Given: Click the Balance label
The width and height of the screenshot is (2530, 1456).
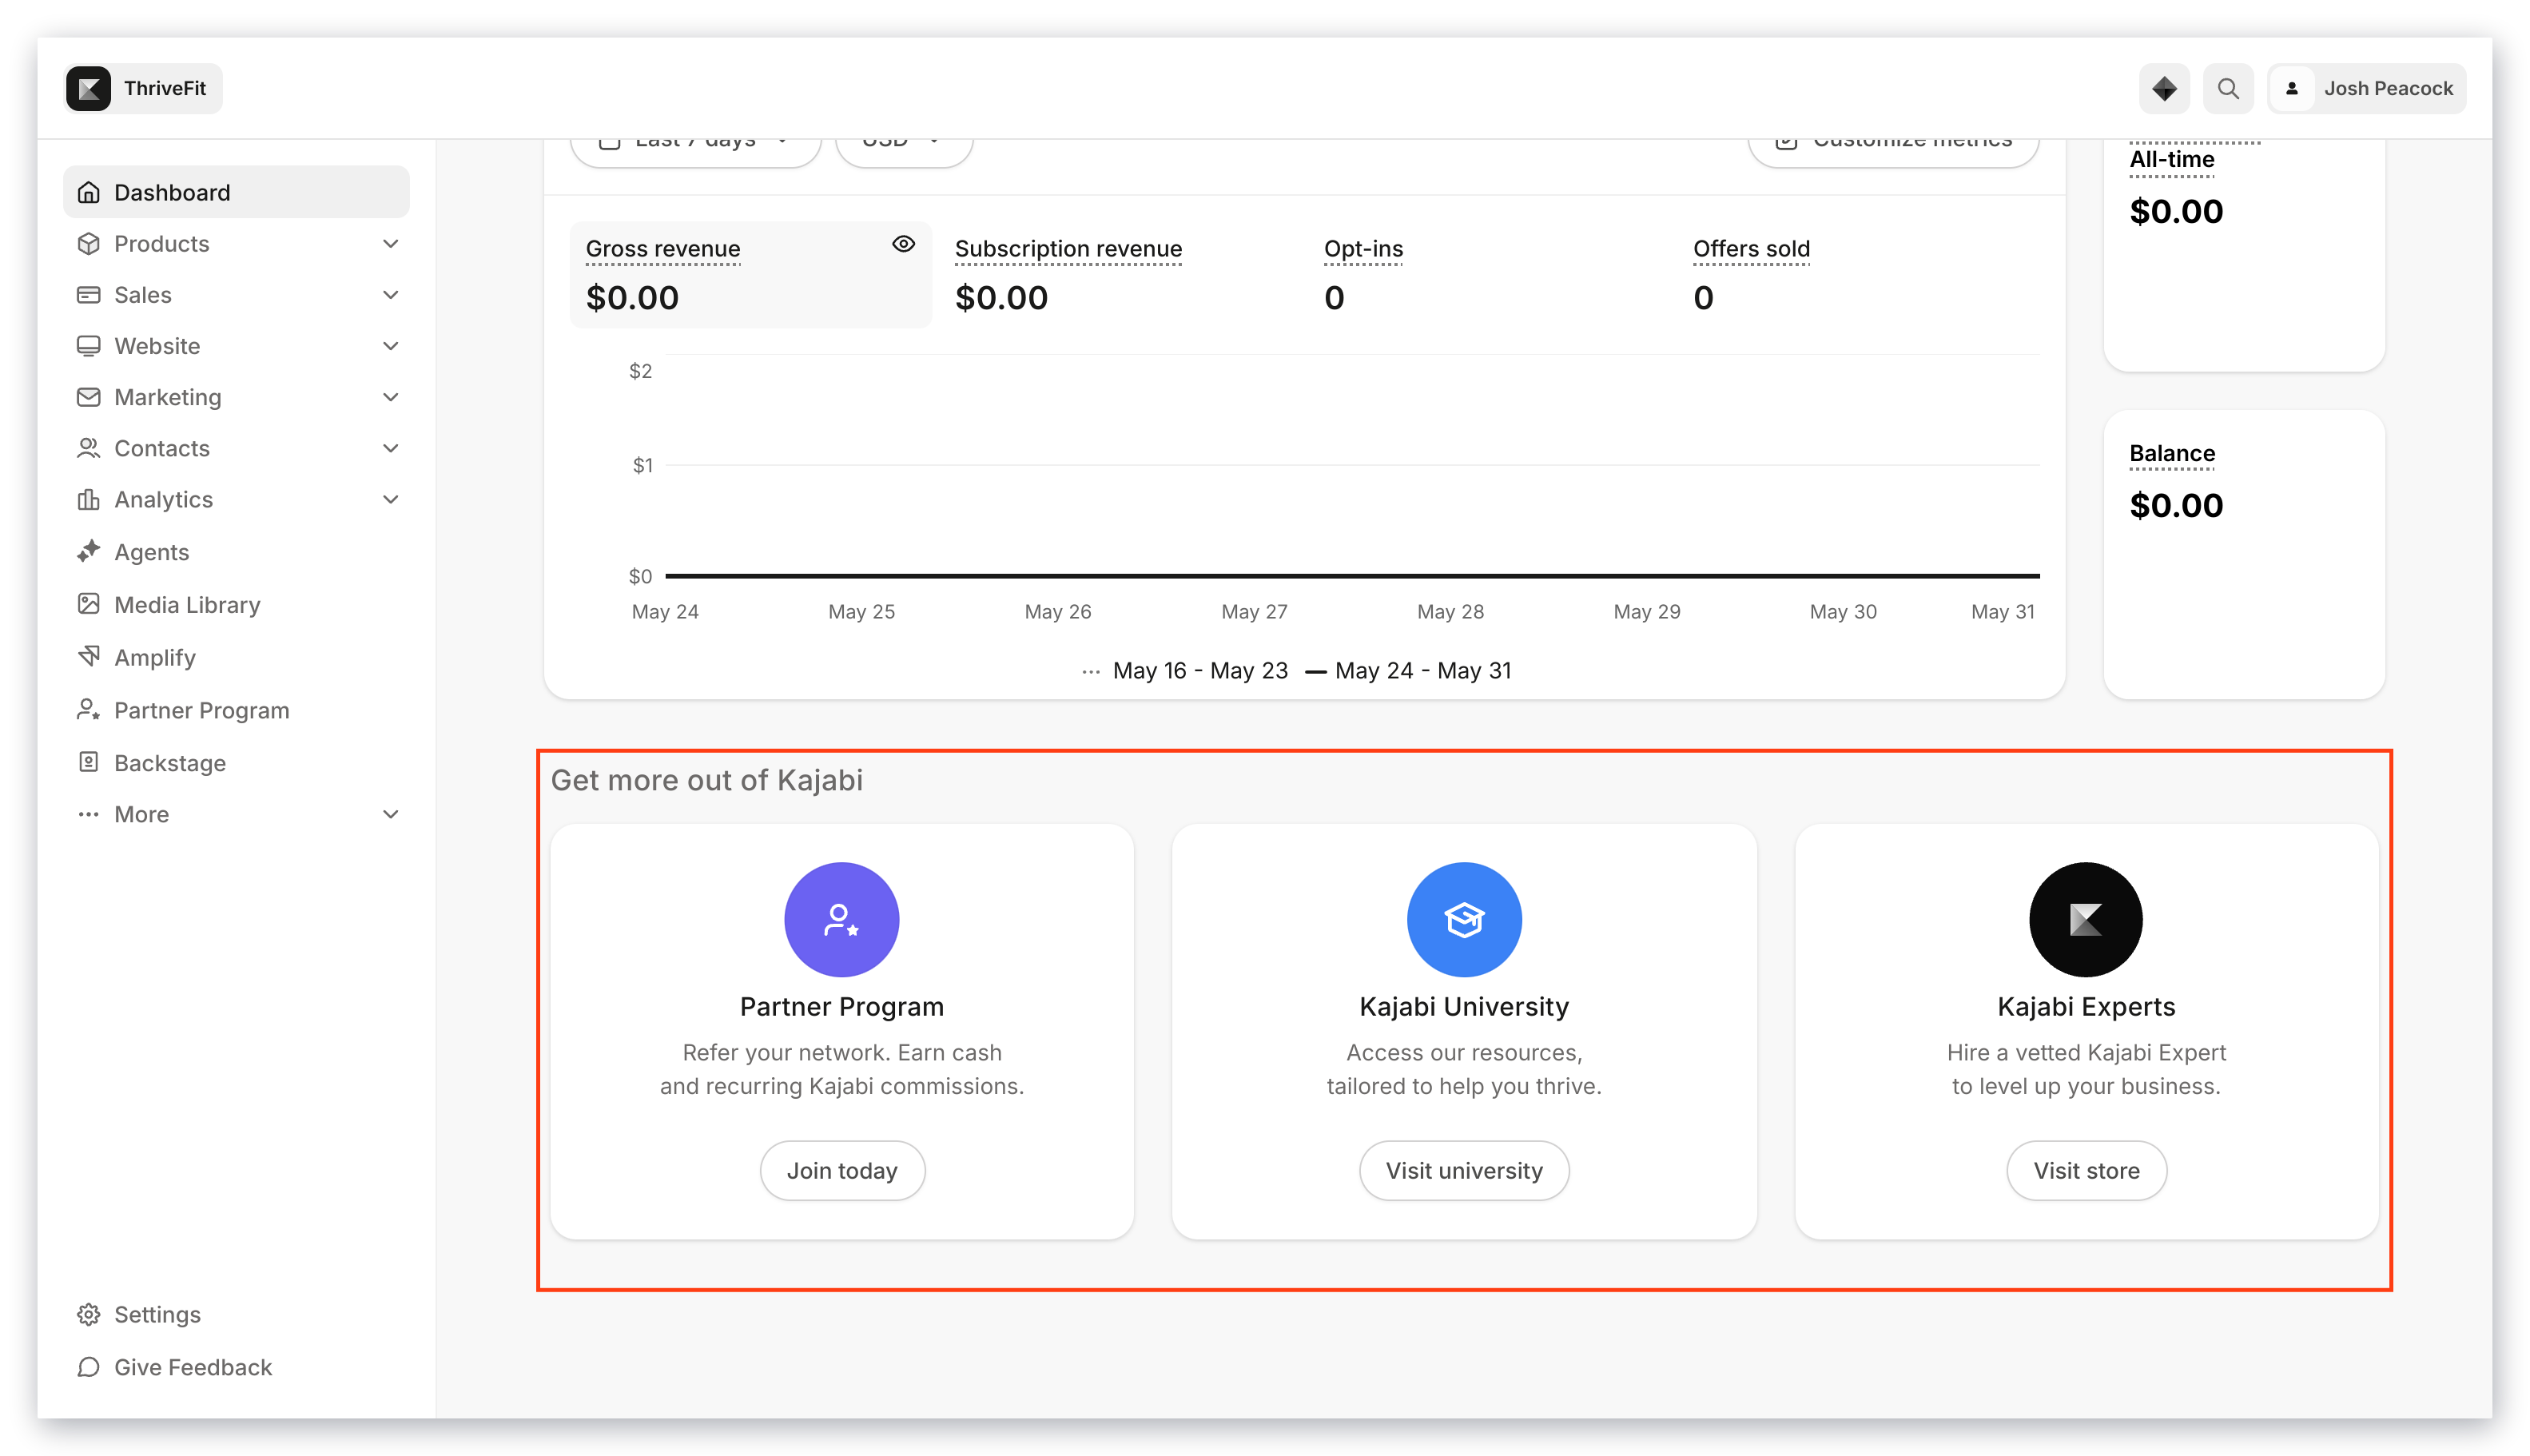Looking at the screenshot, I should (2172, 454).
